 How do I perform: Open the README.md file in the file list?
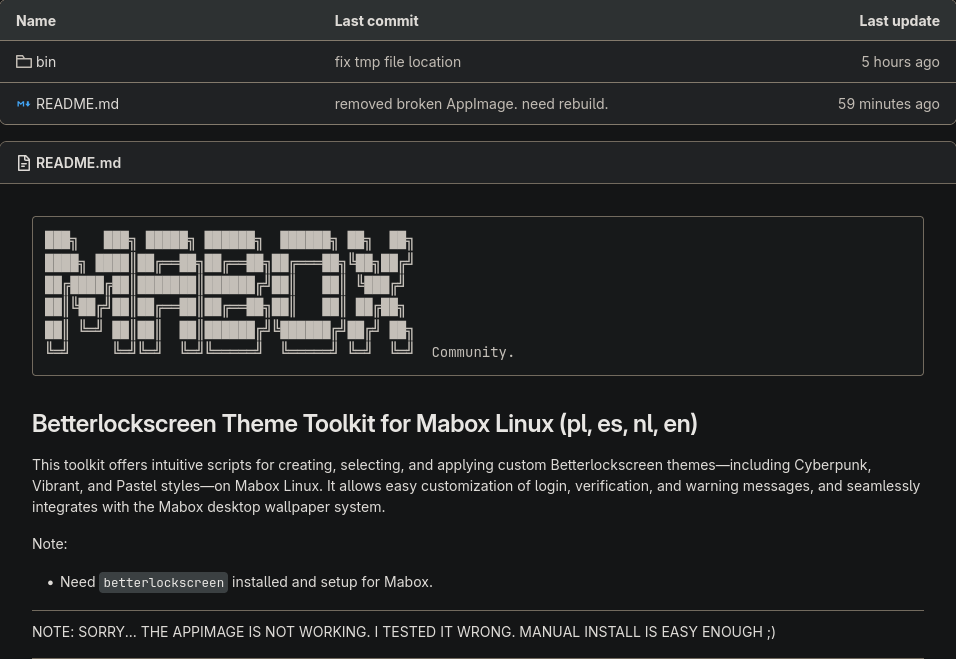[77, 104]
